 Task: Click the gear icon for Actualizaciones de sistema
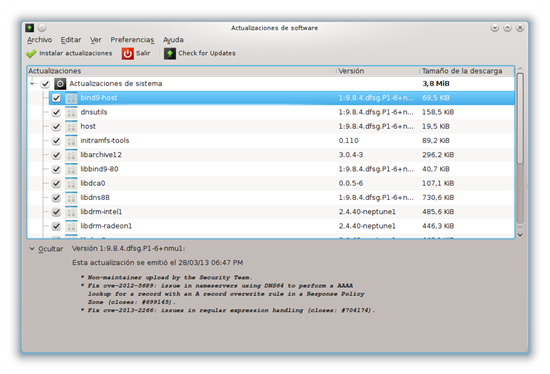[60, 84]
